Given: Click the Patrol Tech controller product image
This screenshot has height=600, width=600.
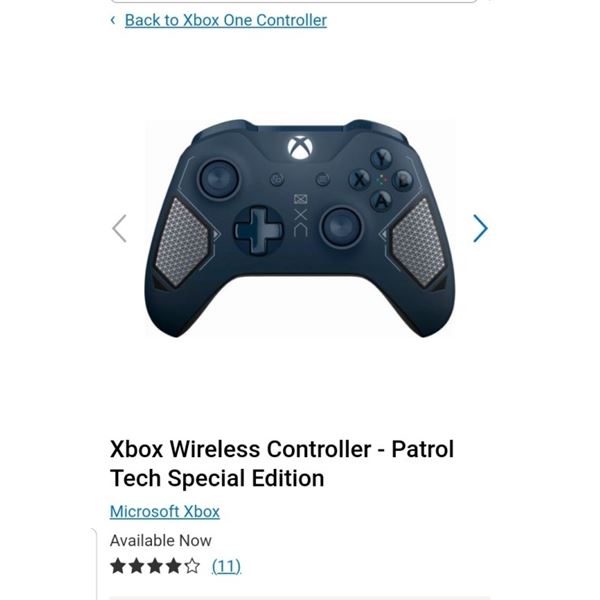Looking at the screenshot, I should [x=300, y=228].
